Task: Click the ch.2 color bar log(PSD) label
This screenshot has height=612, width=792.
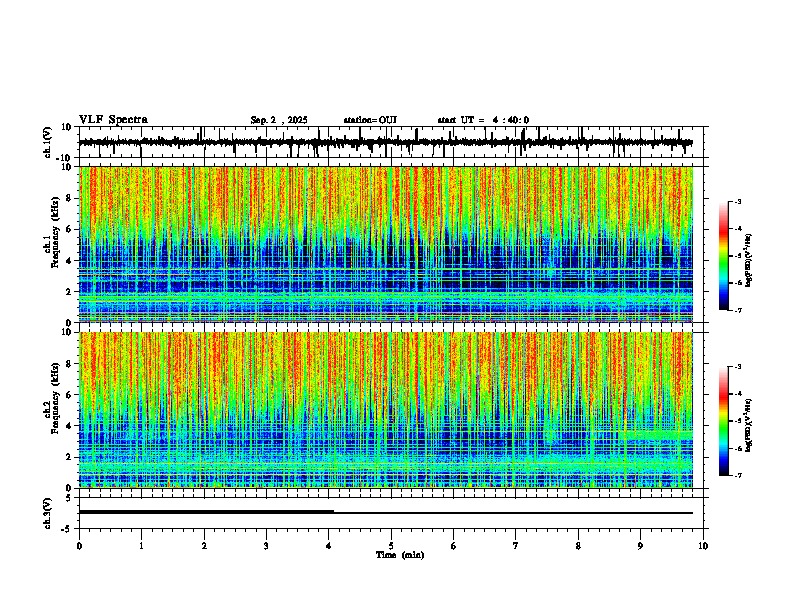Action: (749, 425)
